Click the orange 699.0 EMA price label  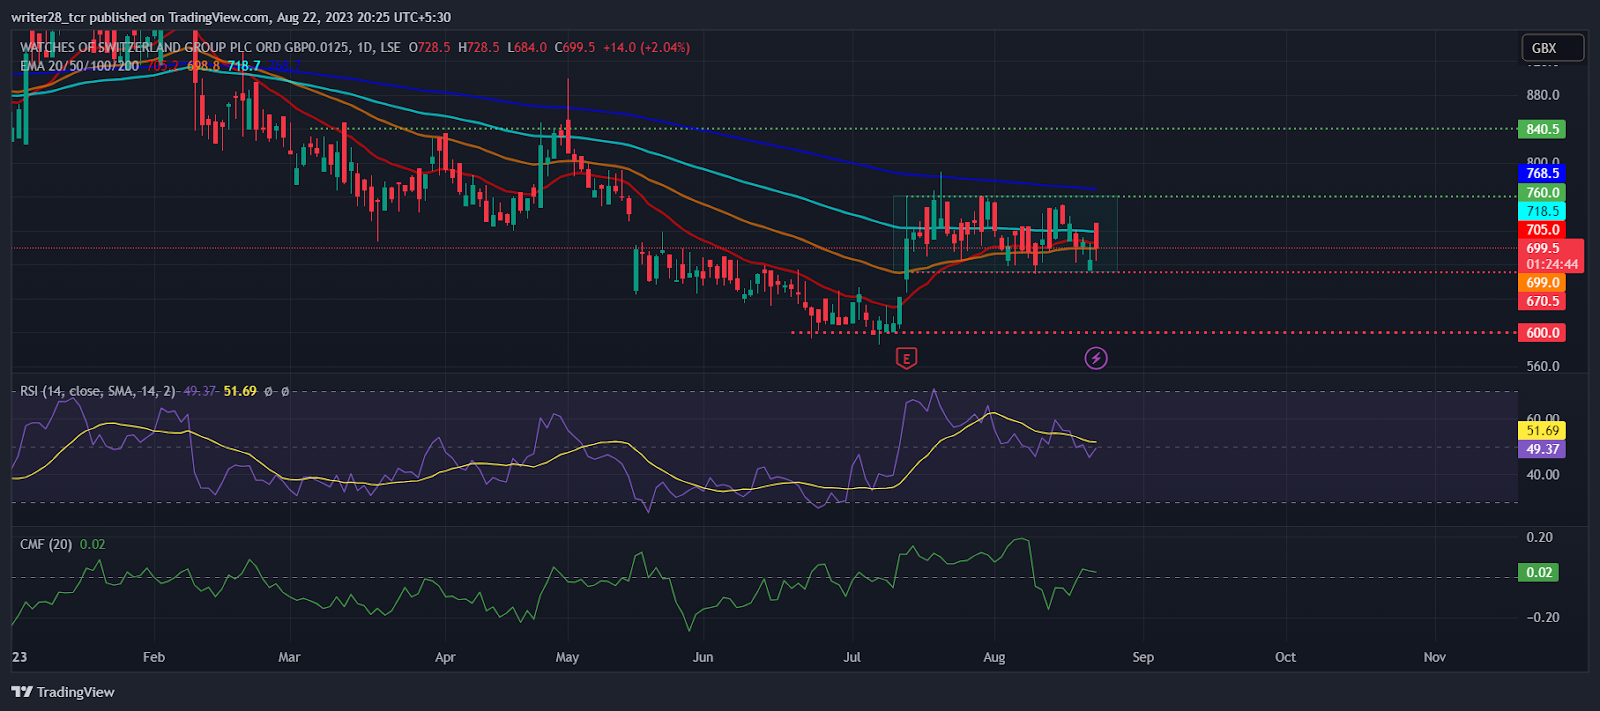pos(1542,283)
